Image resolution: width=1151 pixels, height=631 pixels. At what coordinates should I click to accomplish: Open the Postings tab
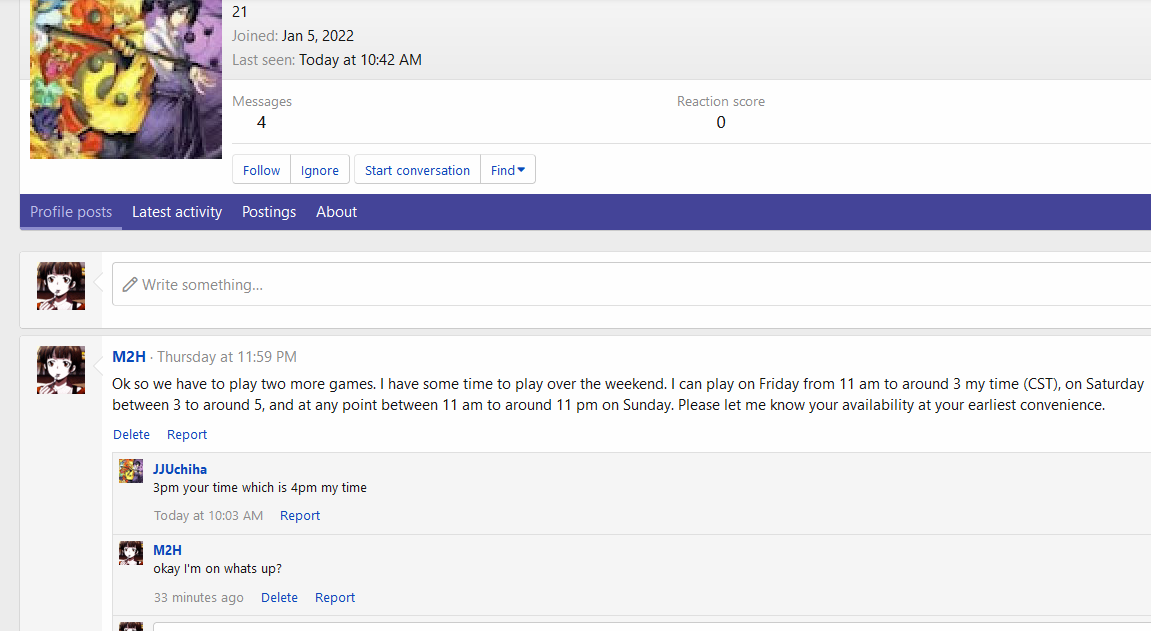pyautogui.click(x=269, y=212)
